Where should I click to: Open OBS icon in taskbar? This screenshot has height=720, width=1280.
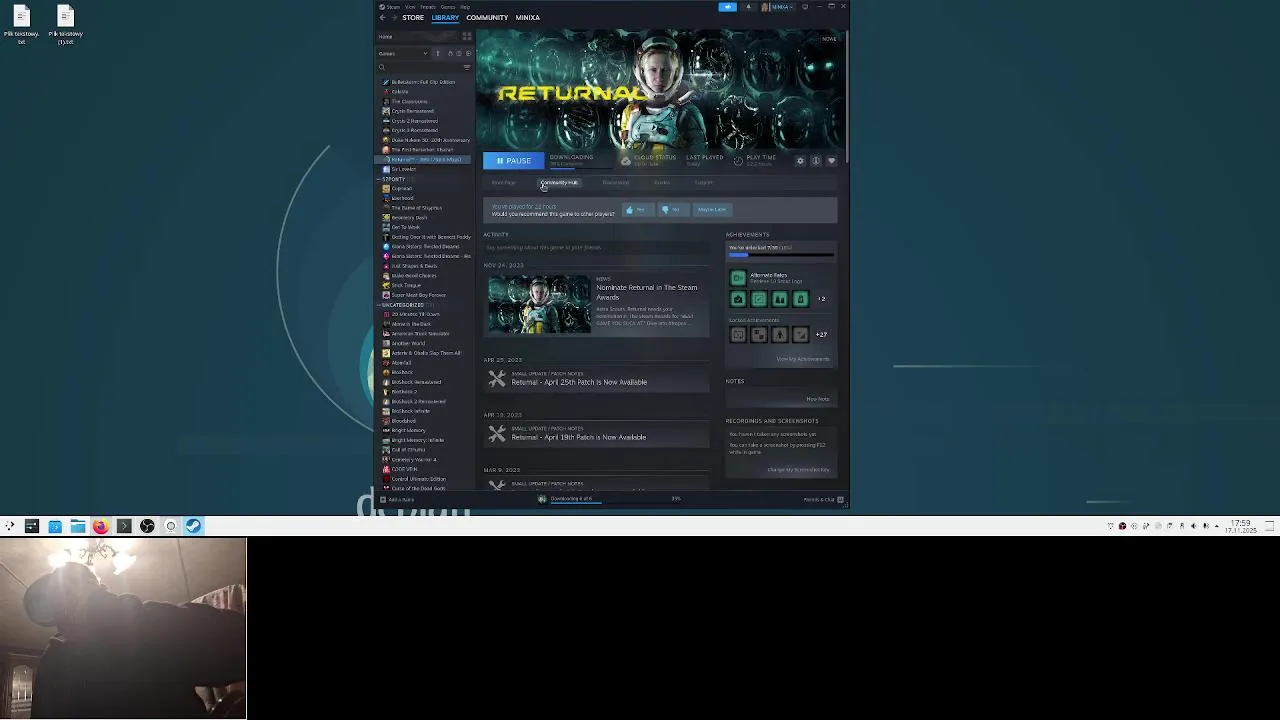147,526
